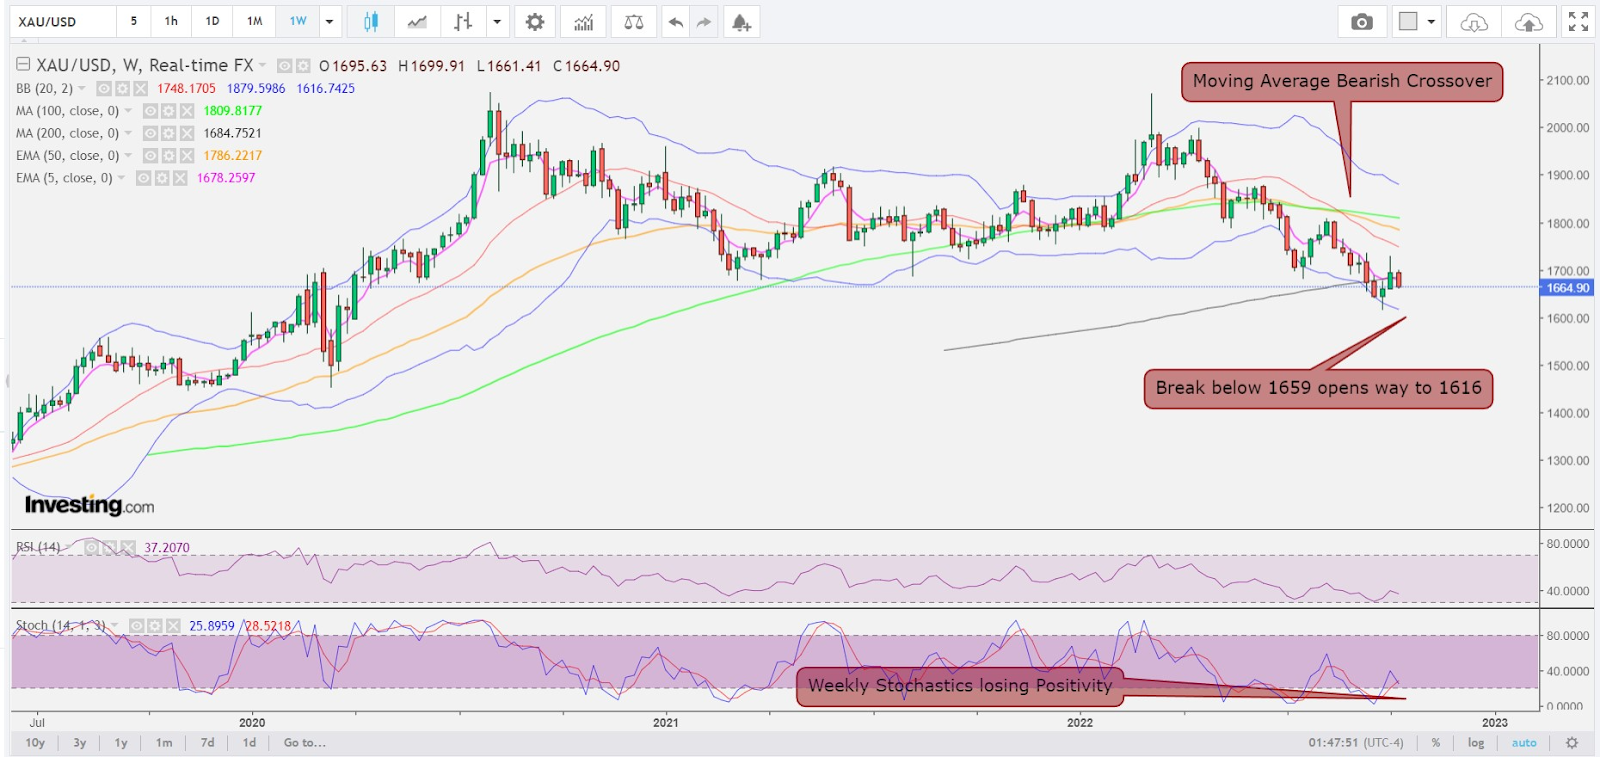Choose the bar chart style
Viewport: 1600px width, 757px height.
point(463,22)
